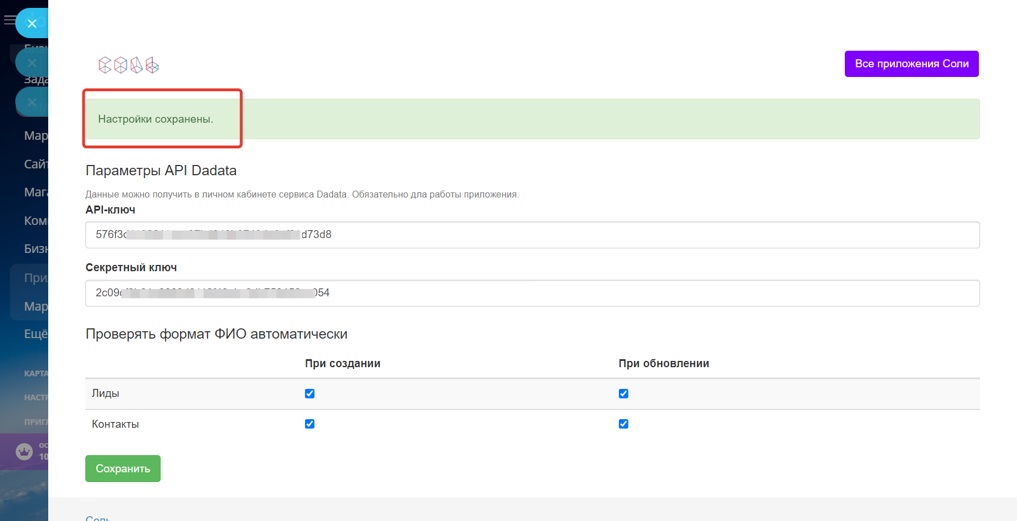The image size is (1017, 521).
Task: Click the crown icon in sidebar
Action: point(24,452)
